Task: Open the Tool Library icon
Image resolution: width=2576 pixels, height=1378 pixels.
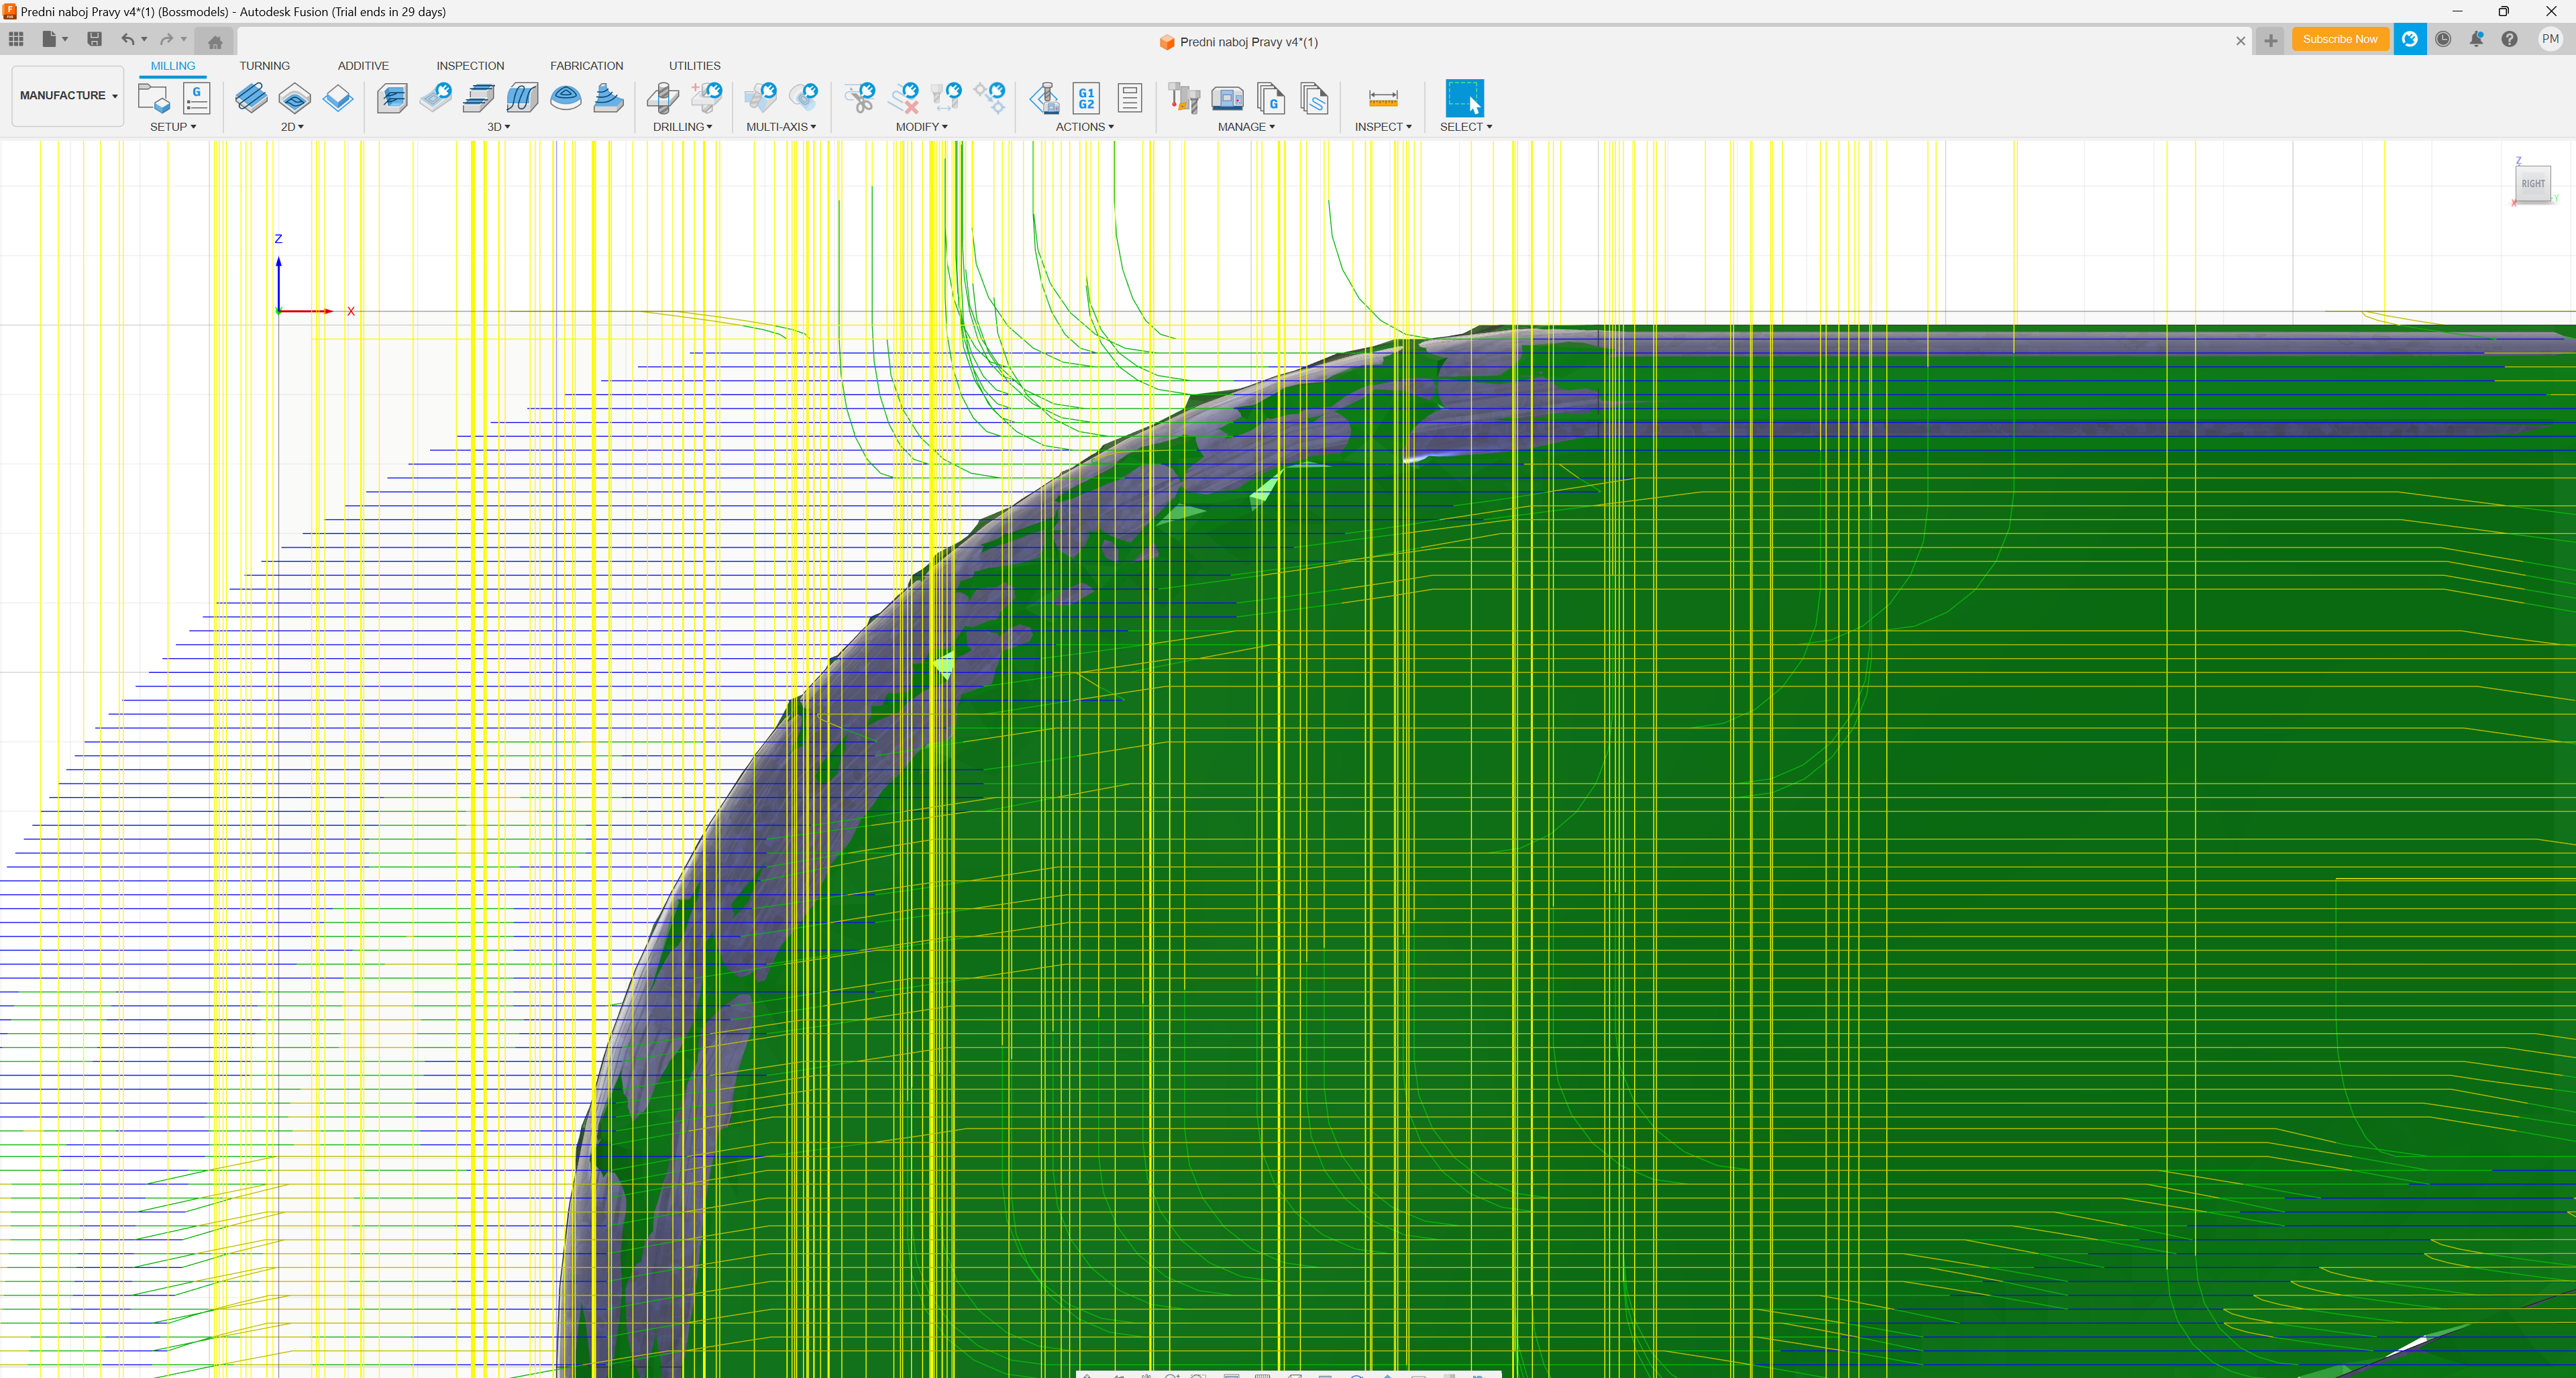Action: point(1184,98)
